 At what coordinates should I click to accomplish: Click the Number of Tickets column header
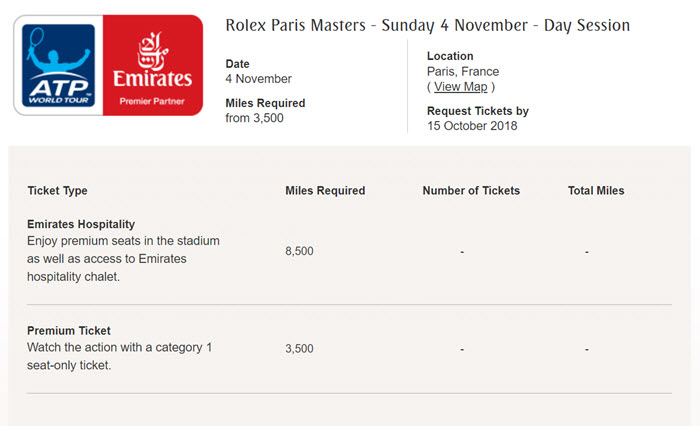coord(471,191)
